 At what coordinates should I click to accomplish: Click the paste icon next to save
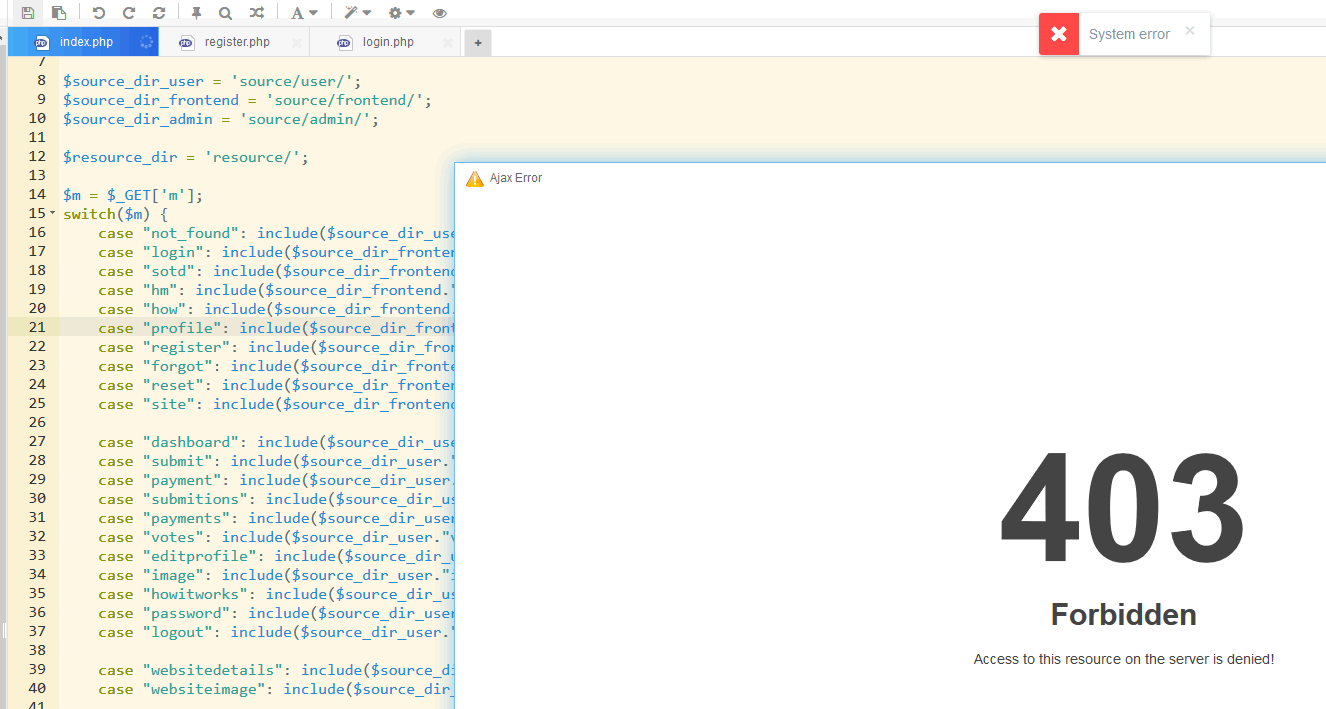tap(59, 13)
